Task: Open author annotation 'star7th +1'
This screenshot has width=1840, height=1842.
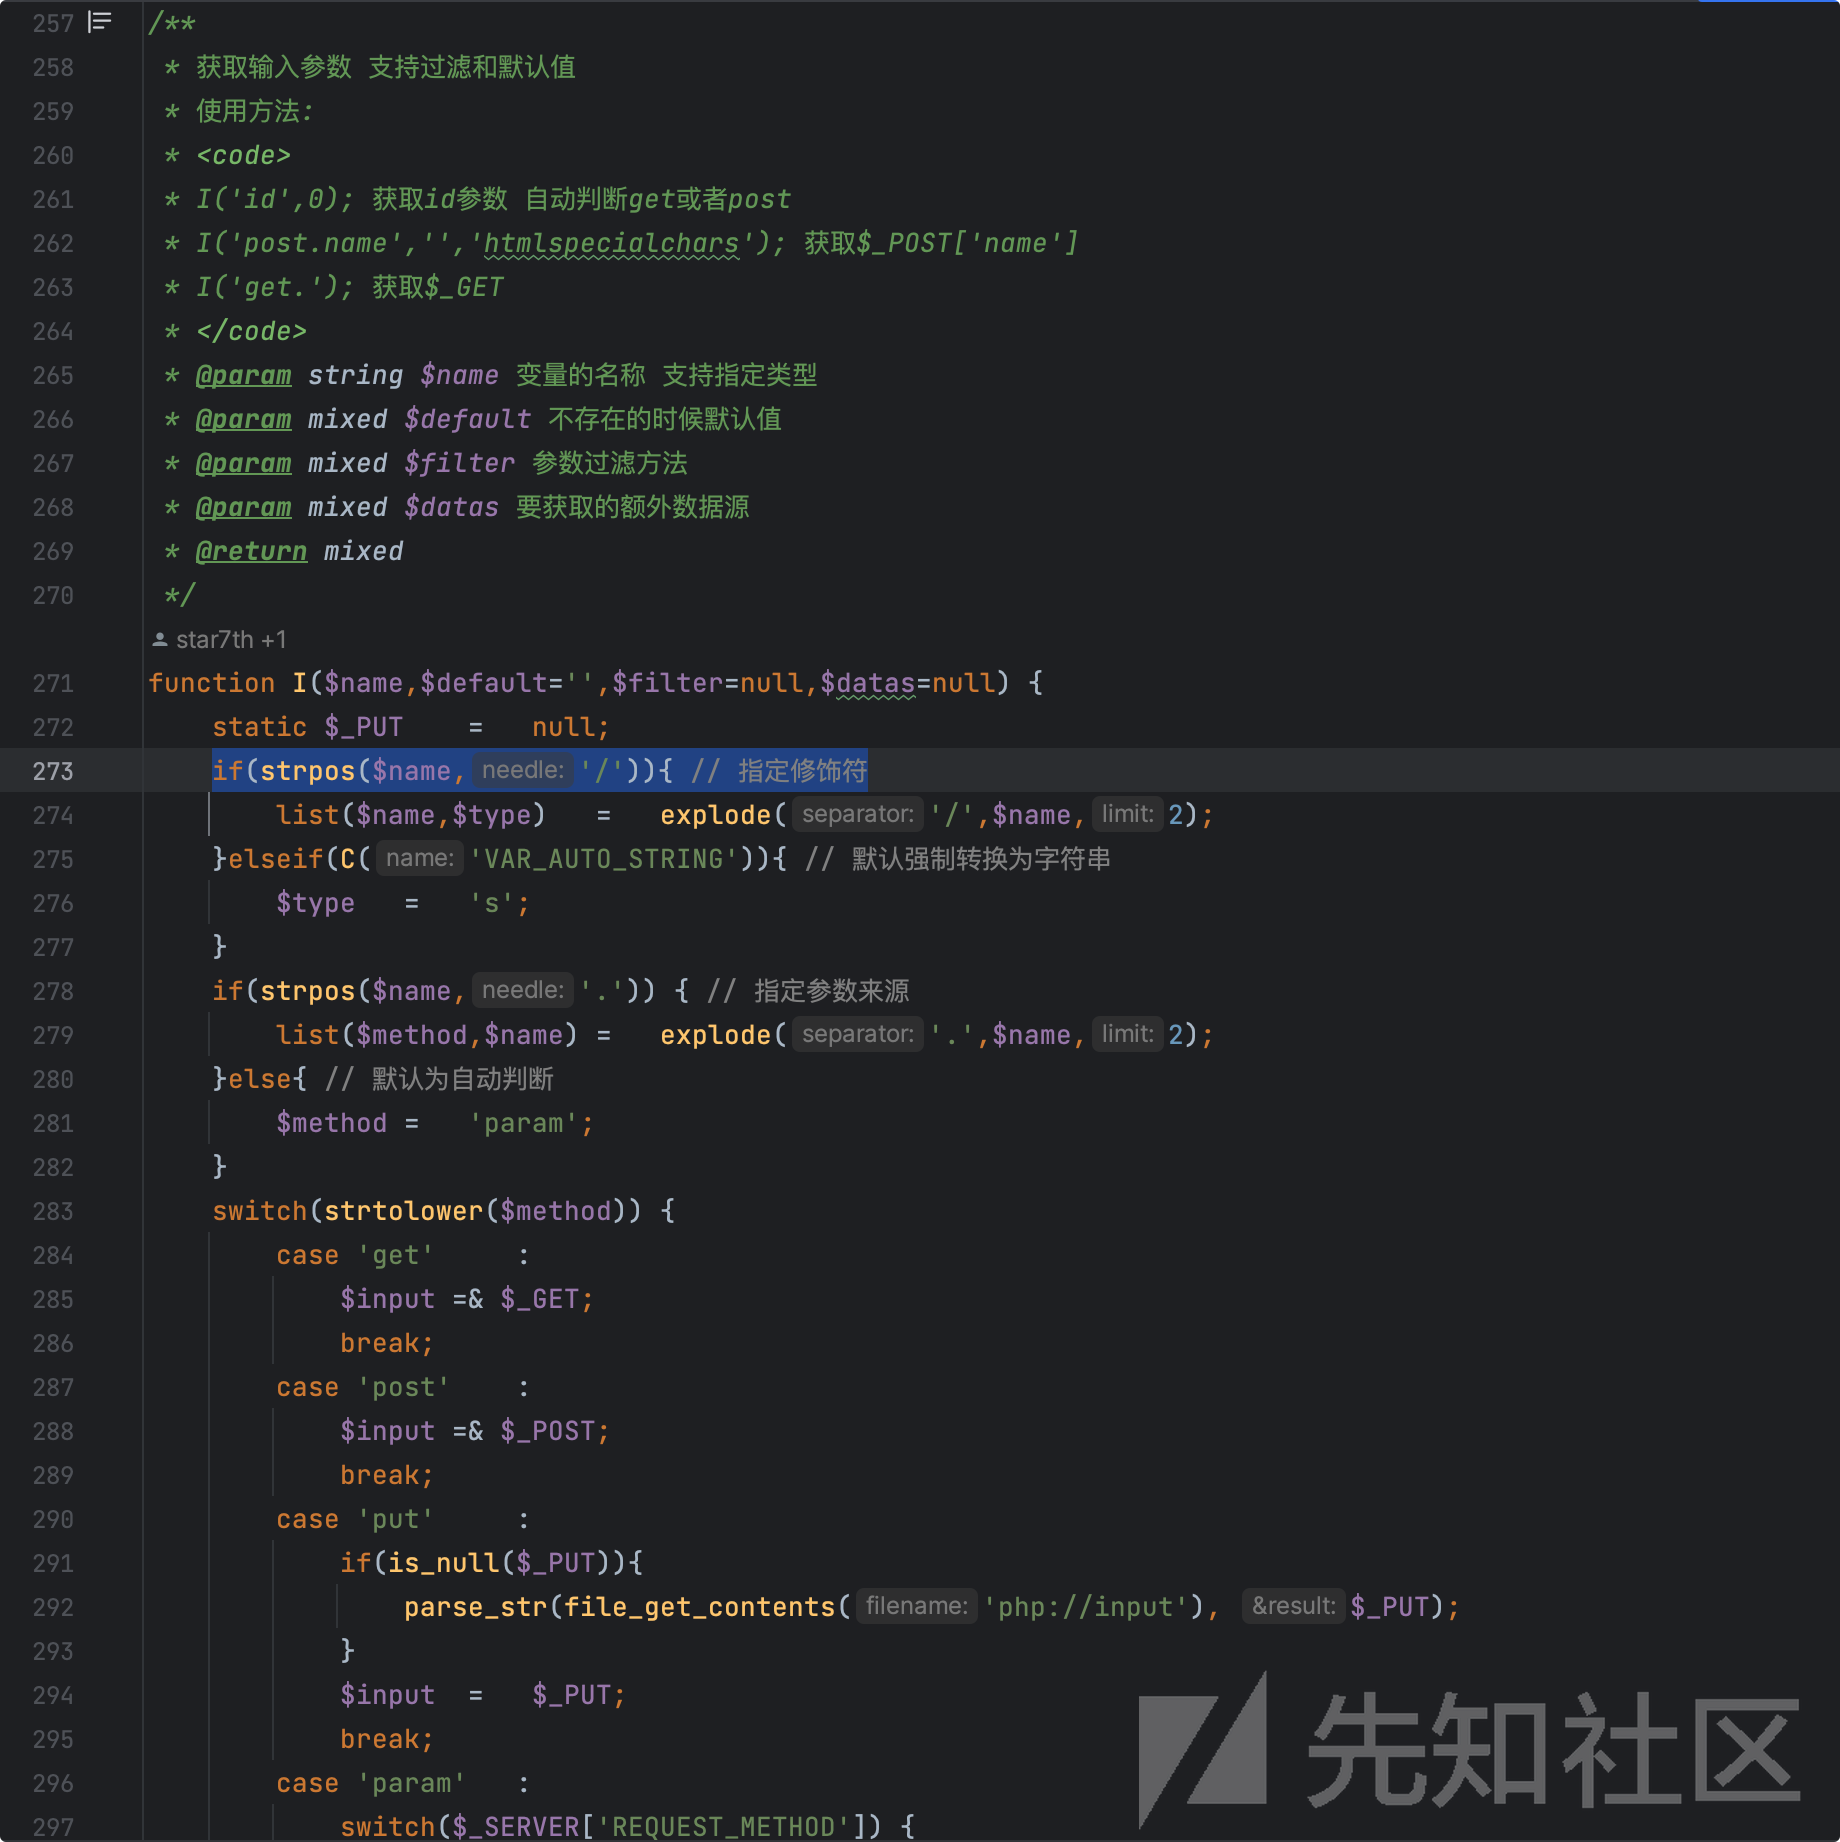Action: point(220,639)
